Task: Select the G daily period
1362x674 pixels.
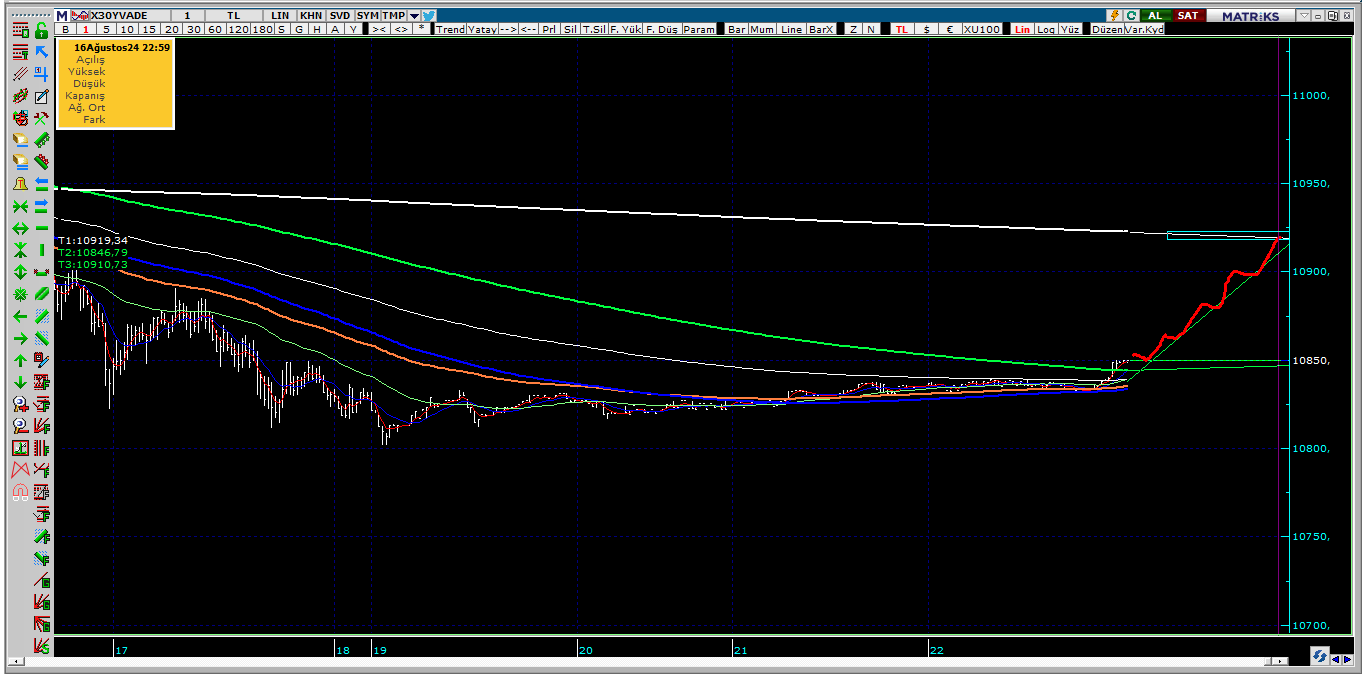Action: 299,29
